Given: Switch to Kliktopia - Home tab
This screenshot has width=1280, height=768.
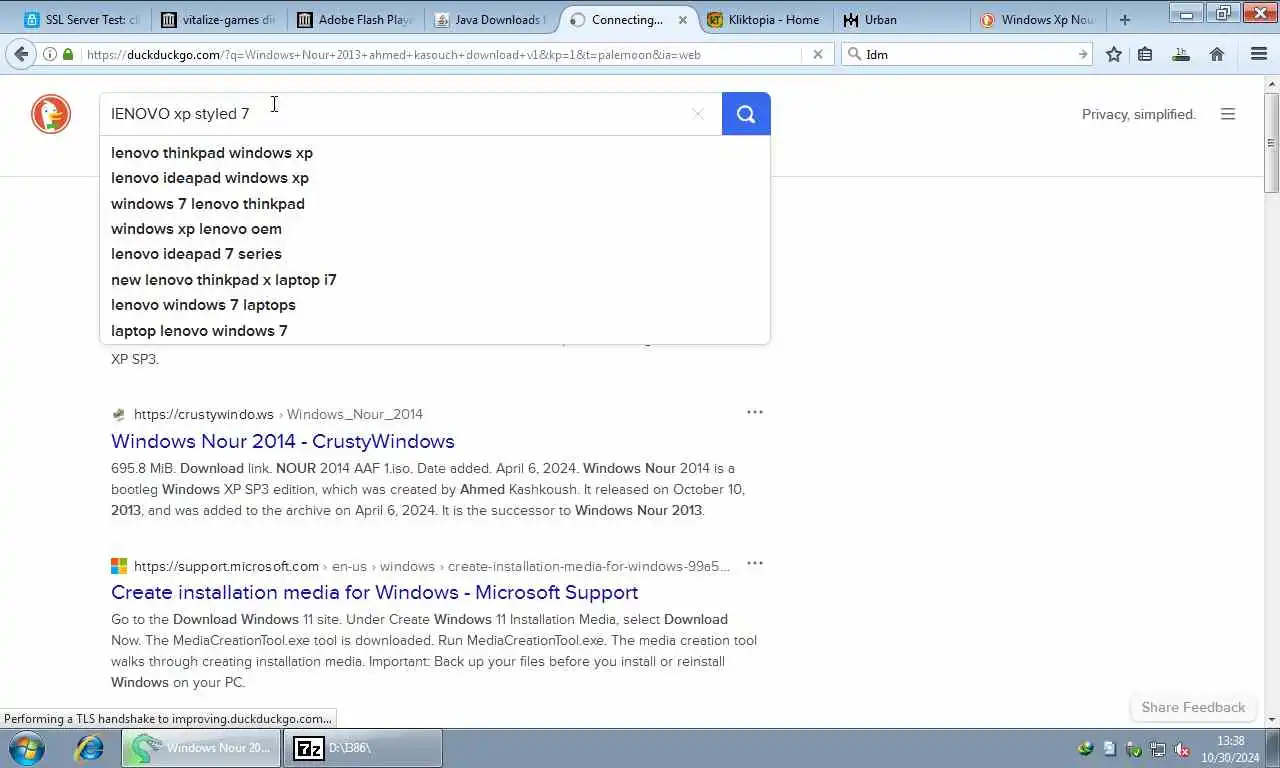Looking at the screenshot, I should click(765, 19).
